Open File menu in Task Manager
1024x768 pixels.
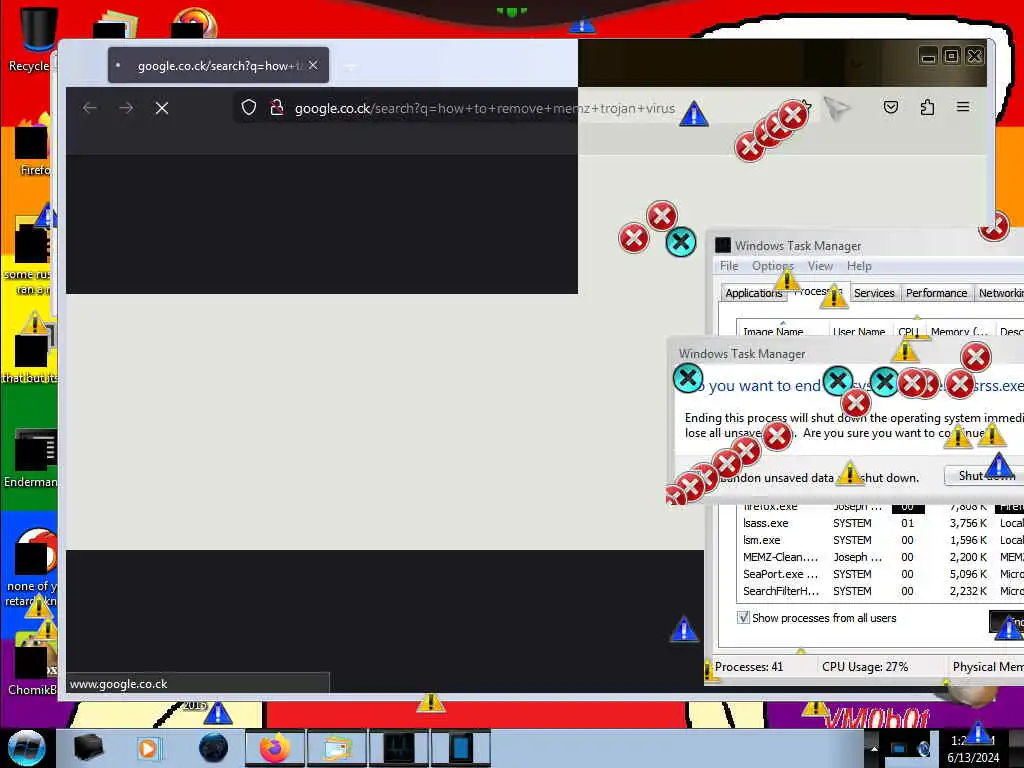coord(729,266)
